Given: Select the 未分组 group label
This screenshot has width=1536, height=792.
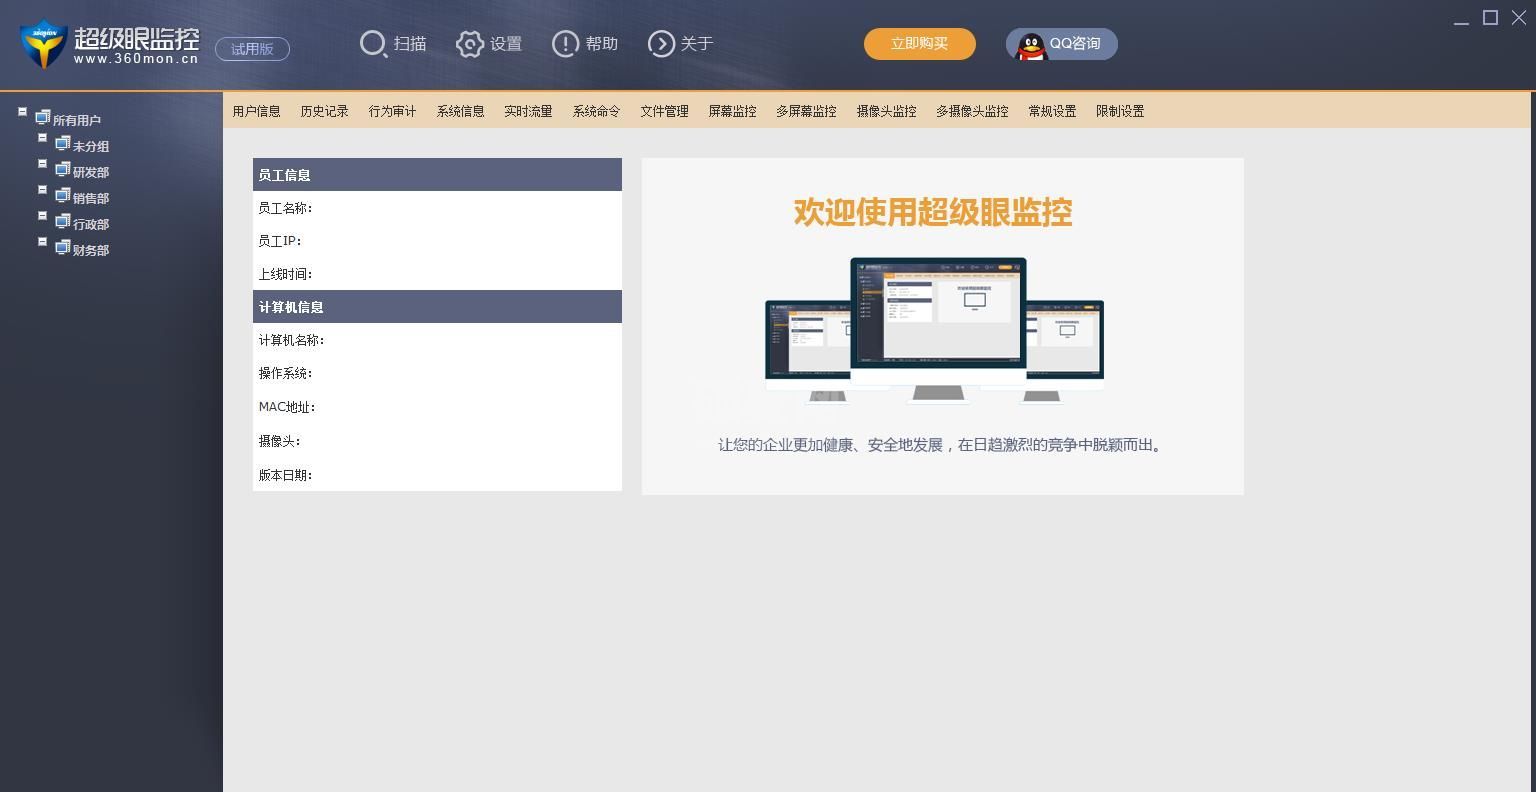Looking at the screenshot, I should click(91, 146).
